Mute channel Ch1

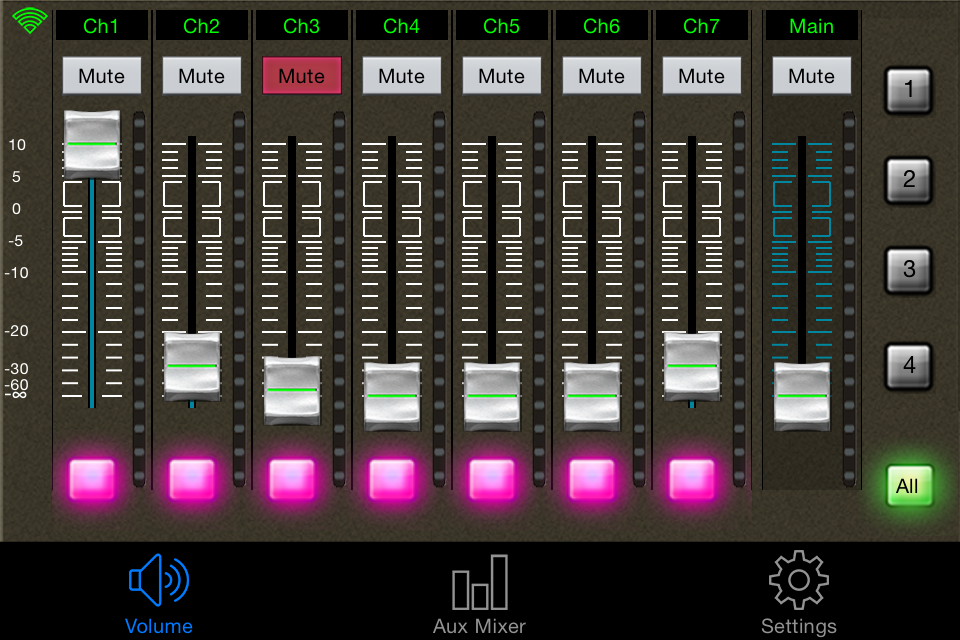(x=102, y=76)
